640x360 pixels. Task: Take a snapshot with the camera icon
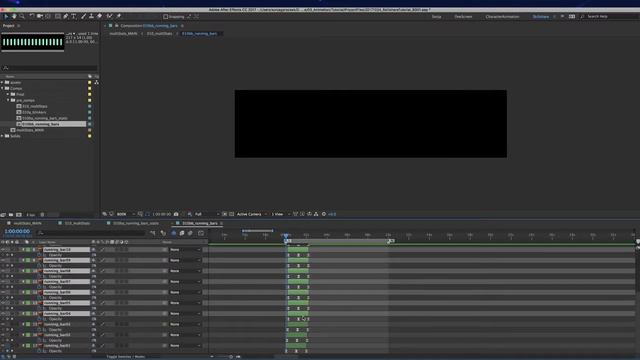pyautogui.click(x=176, y=214)
